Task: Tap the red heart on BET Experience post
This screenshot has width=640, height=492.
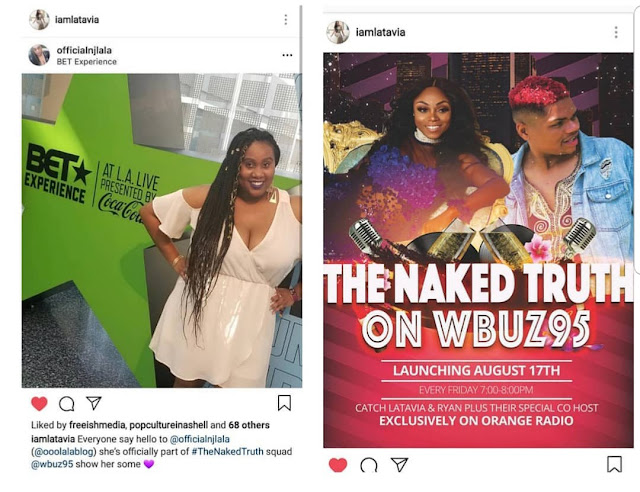Action: click(39, 403)
